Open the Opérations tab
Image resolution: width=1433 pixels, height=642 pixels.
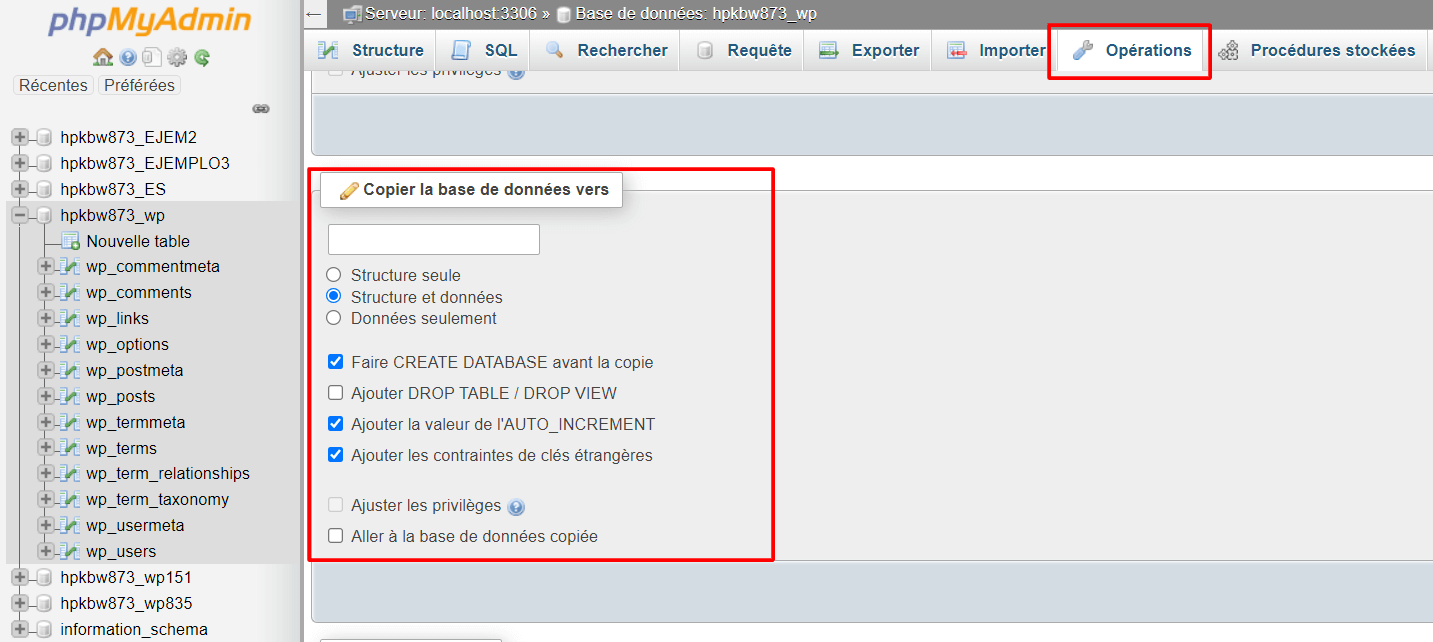tap(1131, 50)
